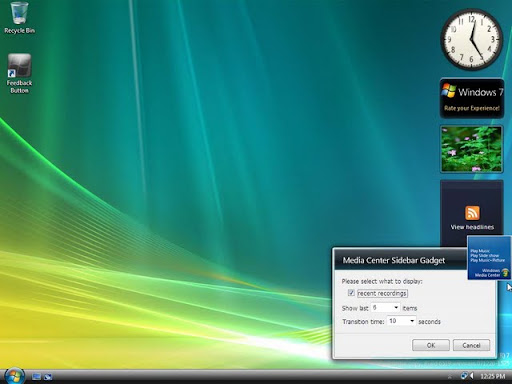This screenshot has height=384, width=512.
Task: Open the Slide Show gadget flower picture
Action: [471, 149]
